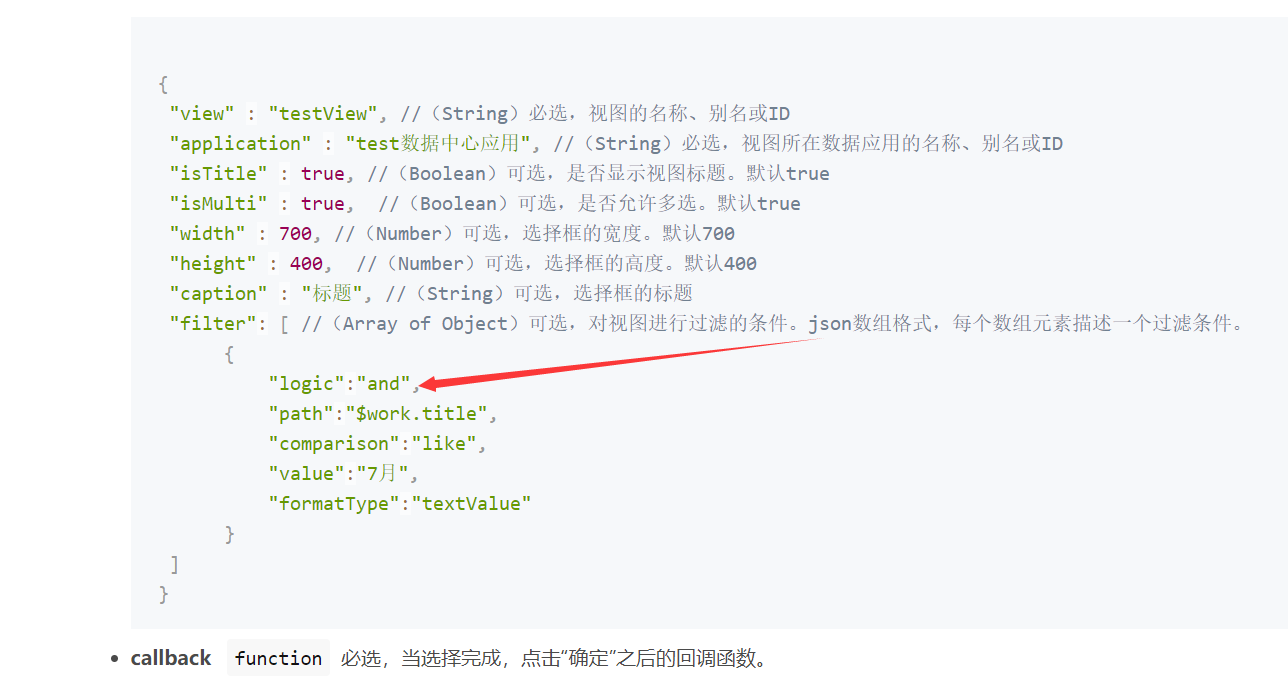The height and width of the screenshot is (690, 1288).
Task: Click the 400 value after "height"
Action: tap(306, 264)
